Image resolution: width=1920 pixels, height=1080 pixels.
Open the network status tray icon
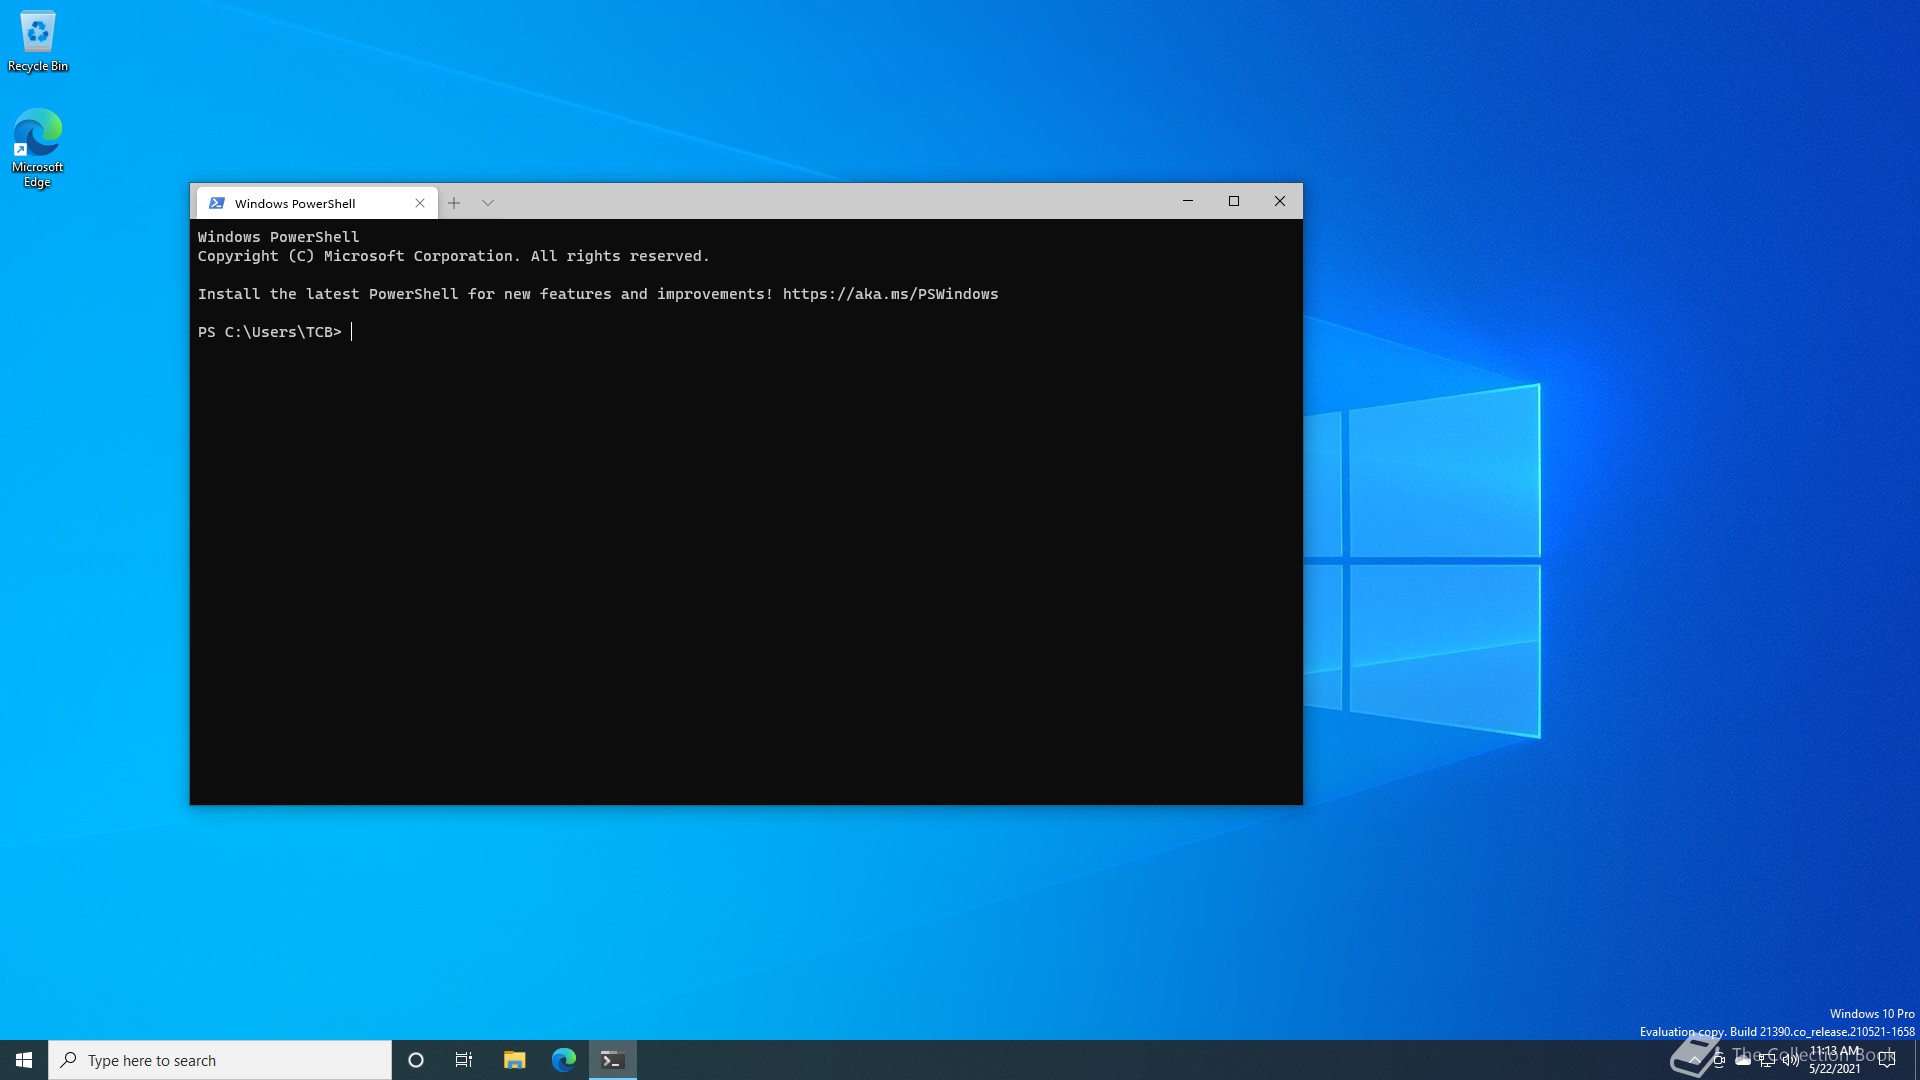click(1767, 1060)
